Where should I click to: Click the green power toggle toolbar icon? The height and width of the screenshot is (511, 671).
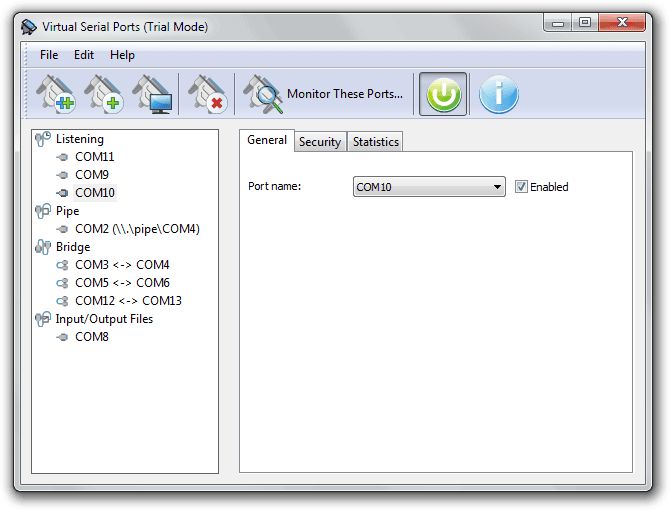(x=442, y=95)
